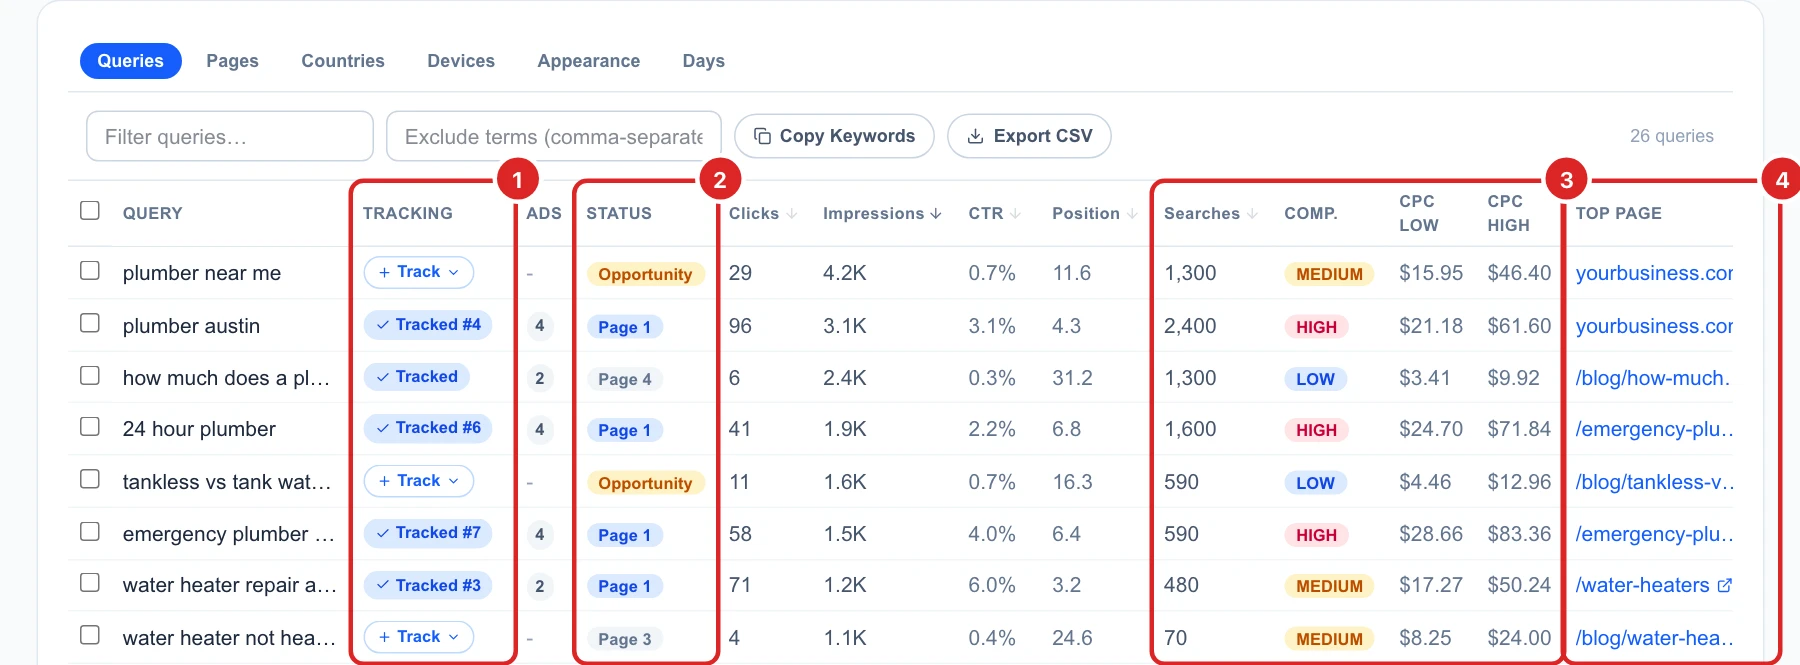Image resolution: width=1800 pixels, height=665 pixels.
Task: Click Tracked badge for how much does a pl…
Action: tap(417, 377)
